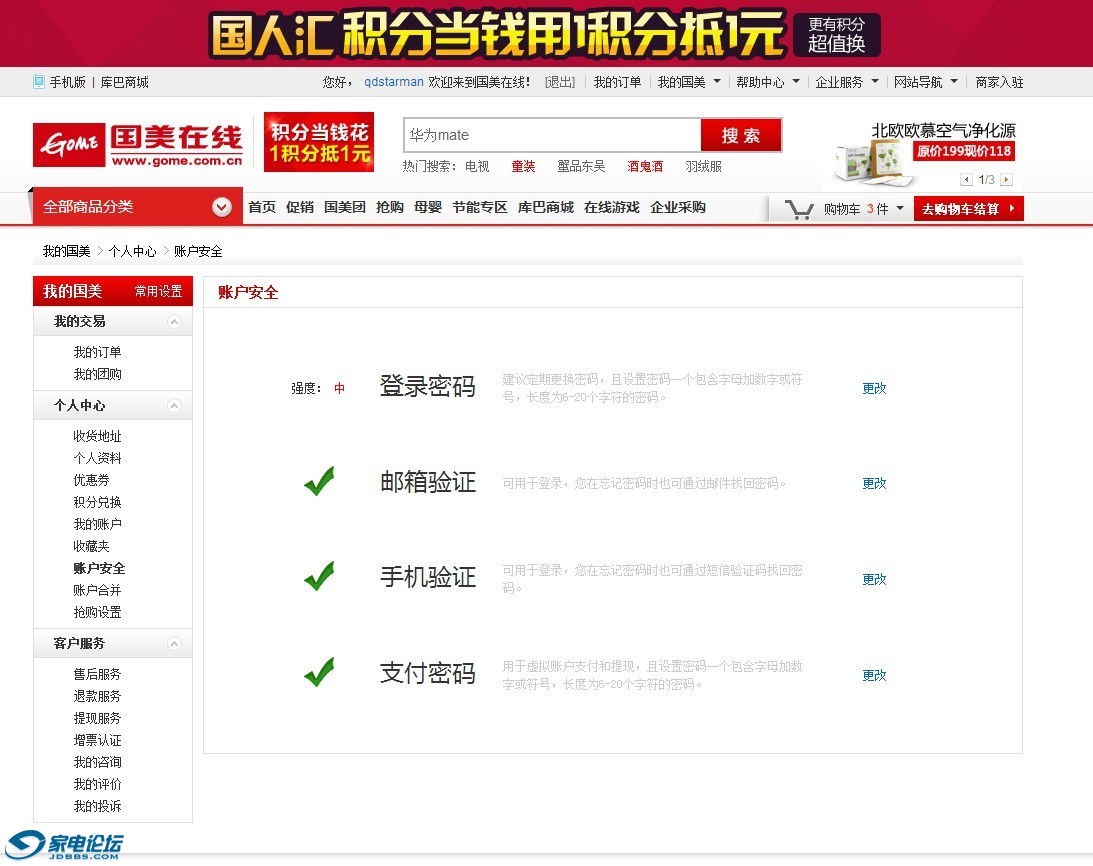Click the search input containing 华为mate
The width and height of the screenshot is (1093, 866).
550,134
